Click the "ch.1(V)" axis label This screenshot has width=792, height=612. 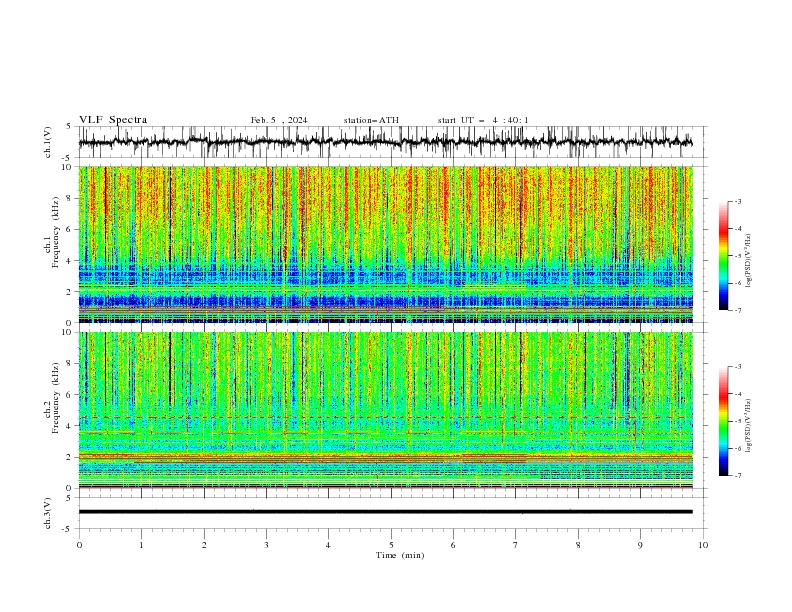pyautogui.click(x=47, y=142)
